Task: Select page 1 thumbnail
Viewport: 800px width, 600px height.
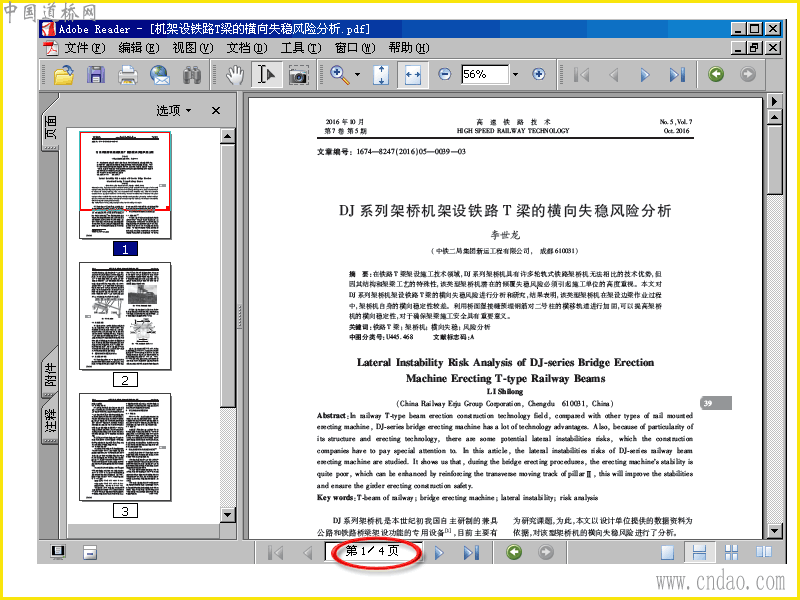Action: (x=125, y=185)
